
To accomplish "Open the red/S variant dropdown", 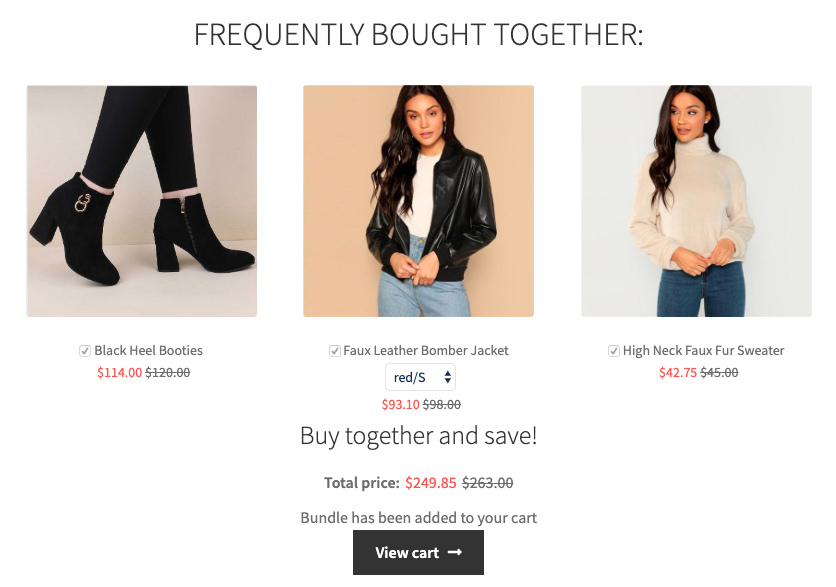I will click(420, 377).
